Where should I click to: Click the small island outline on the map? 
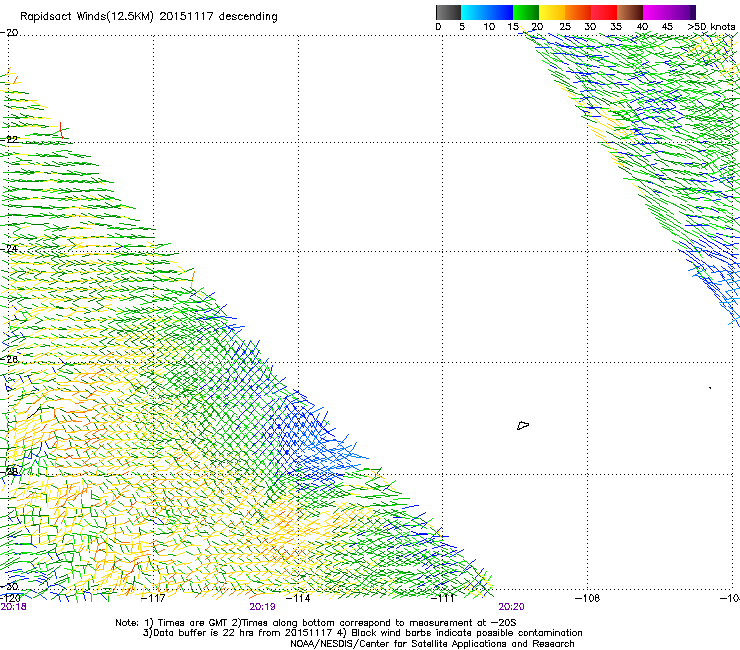tap(523, 426)
